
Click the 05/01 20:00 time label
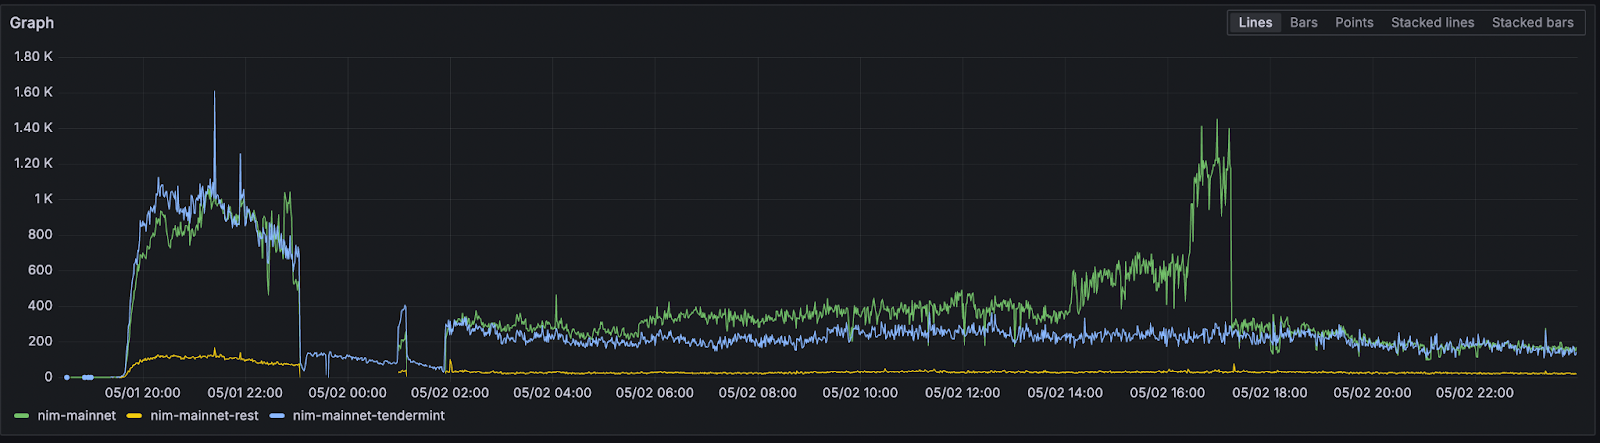click(142, 393)
